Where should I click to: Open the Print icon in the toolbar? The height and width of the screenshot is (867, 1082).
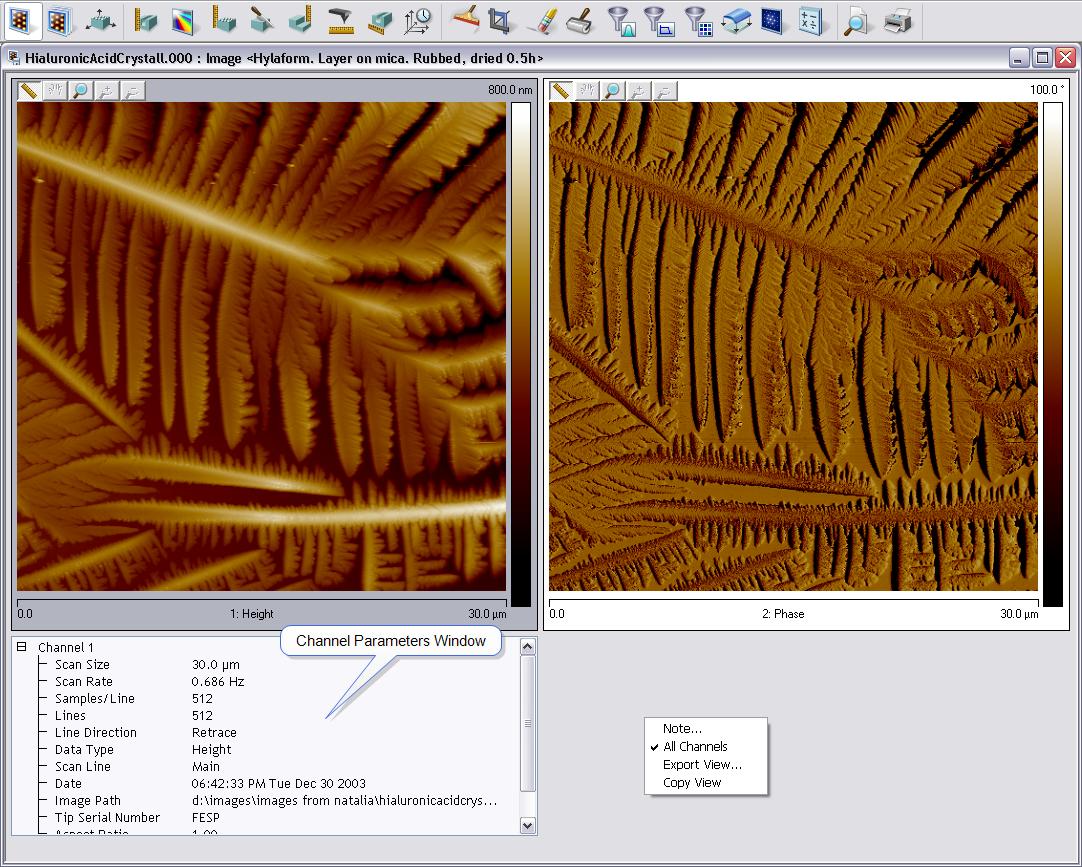[x=897, y=19]
